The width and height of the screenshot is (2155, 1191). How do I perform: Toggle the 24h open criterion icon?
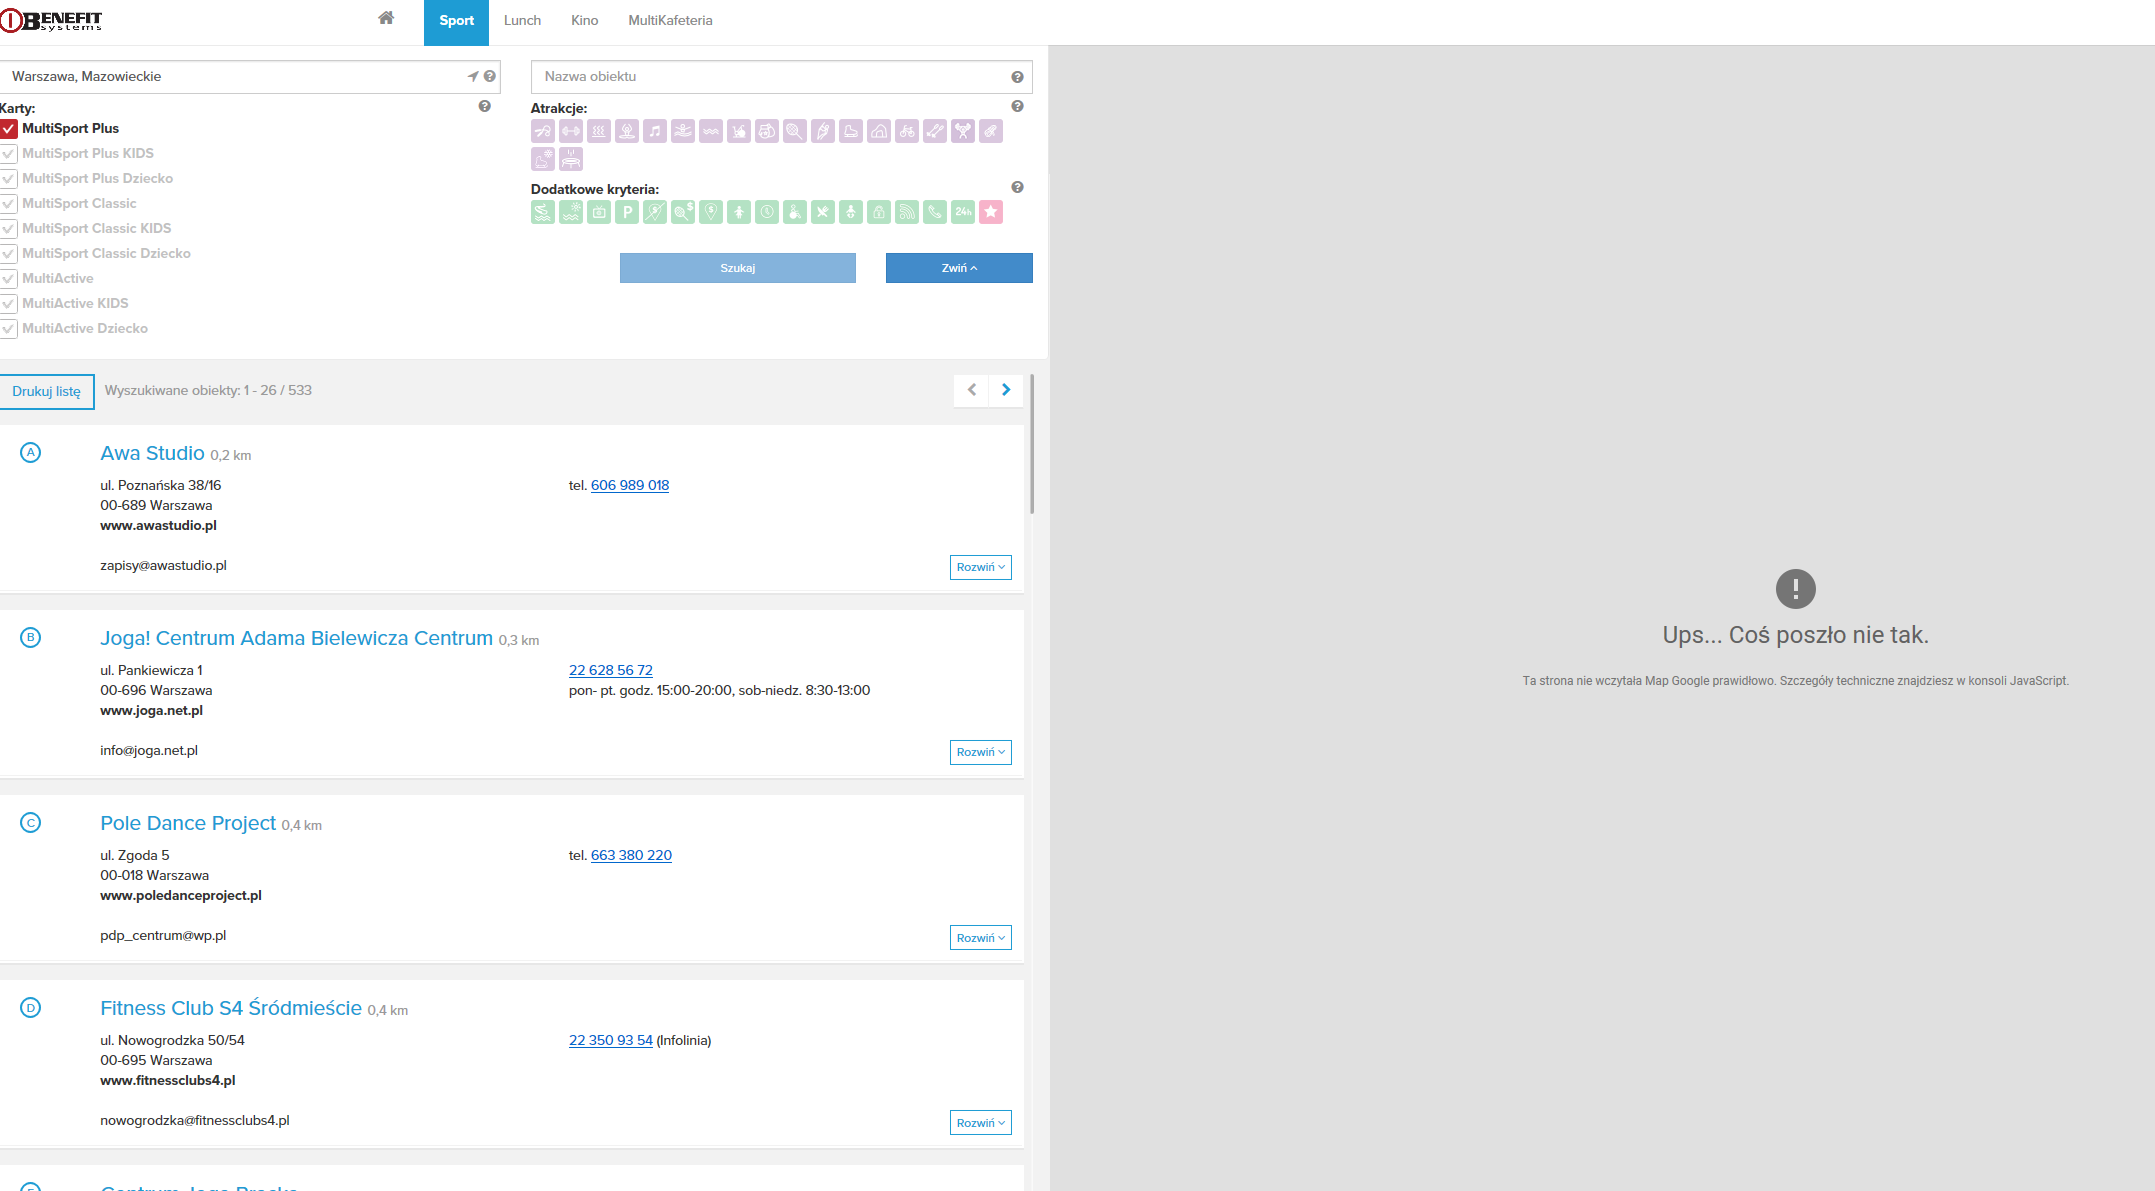point(963,212)
